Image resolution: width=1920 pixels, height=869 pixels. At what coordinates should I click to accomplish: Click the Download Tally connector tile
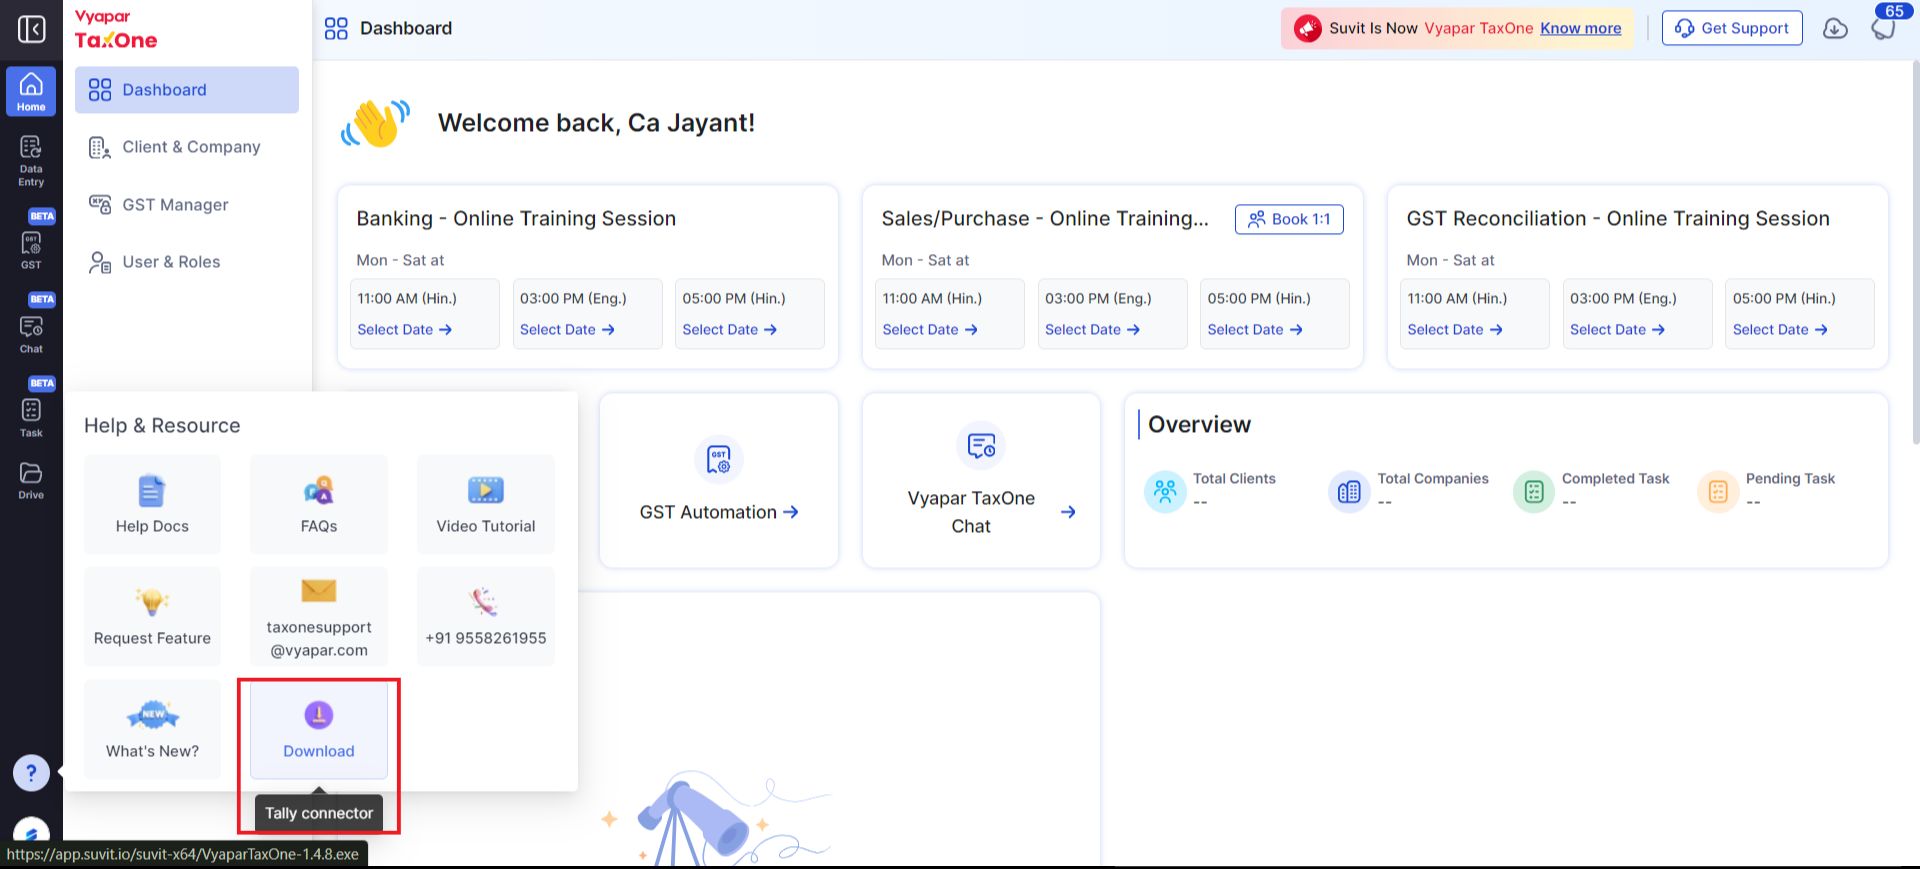pos(319,729)
